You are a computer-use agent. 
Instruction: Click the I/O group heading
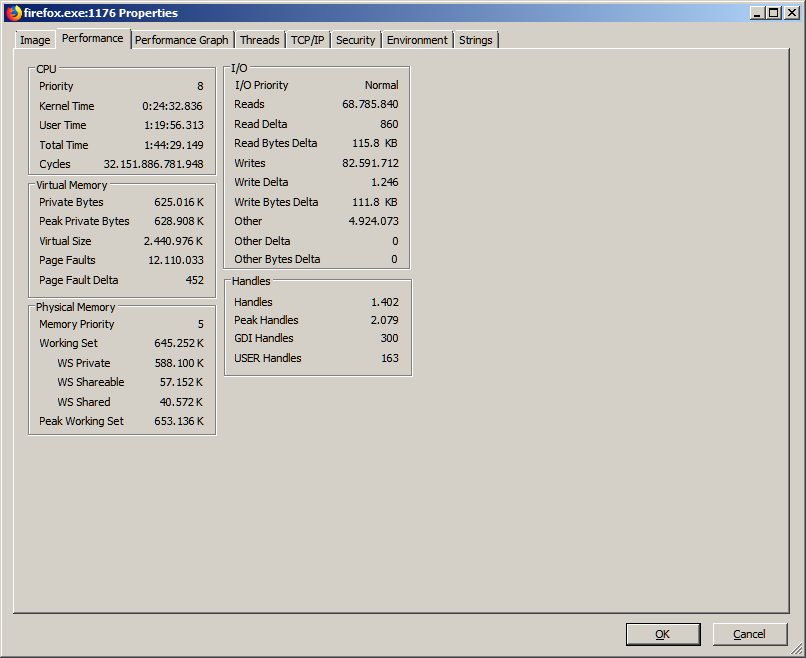[239, 68]
